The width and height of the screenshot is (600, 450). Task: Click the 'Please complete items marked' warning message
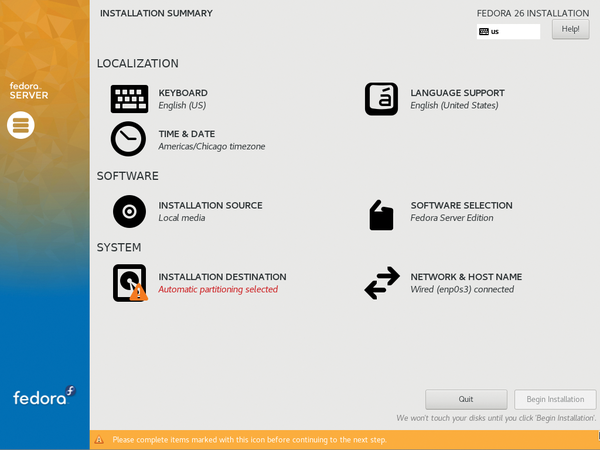coord(249,440)
